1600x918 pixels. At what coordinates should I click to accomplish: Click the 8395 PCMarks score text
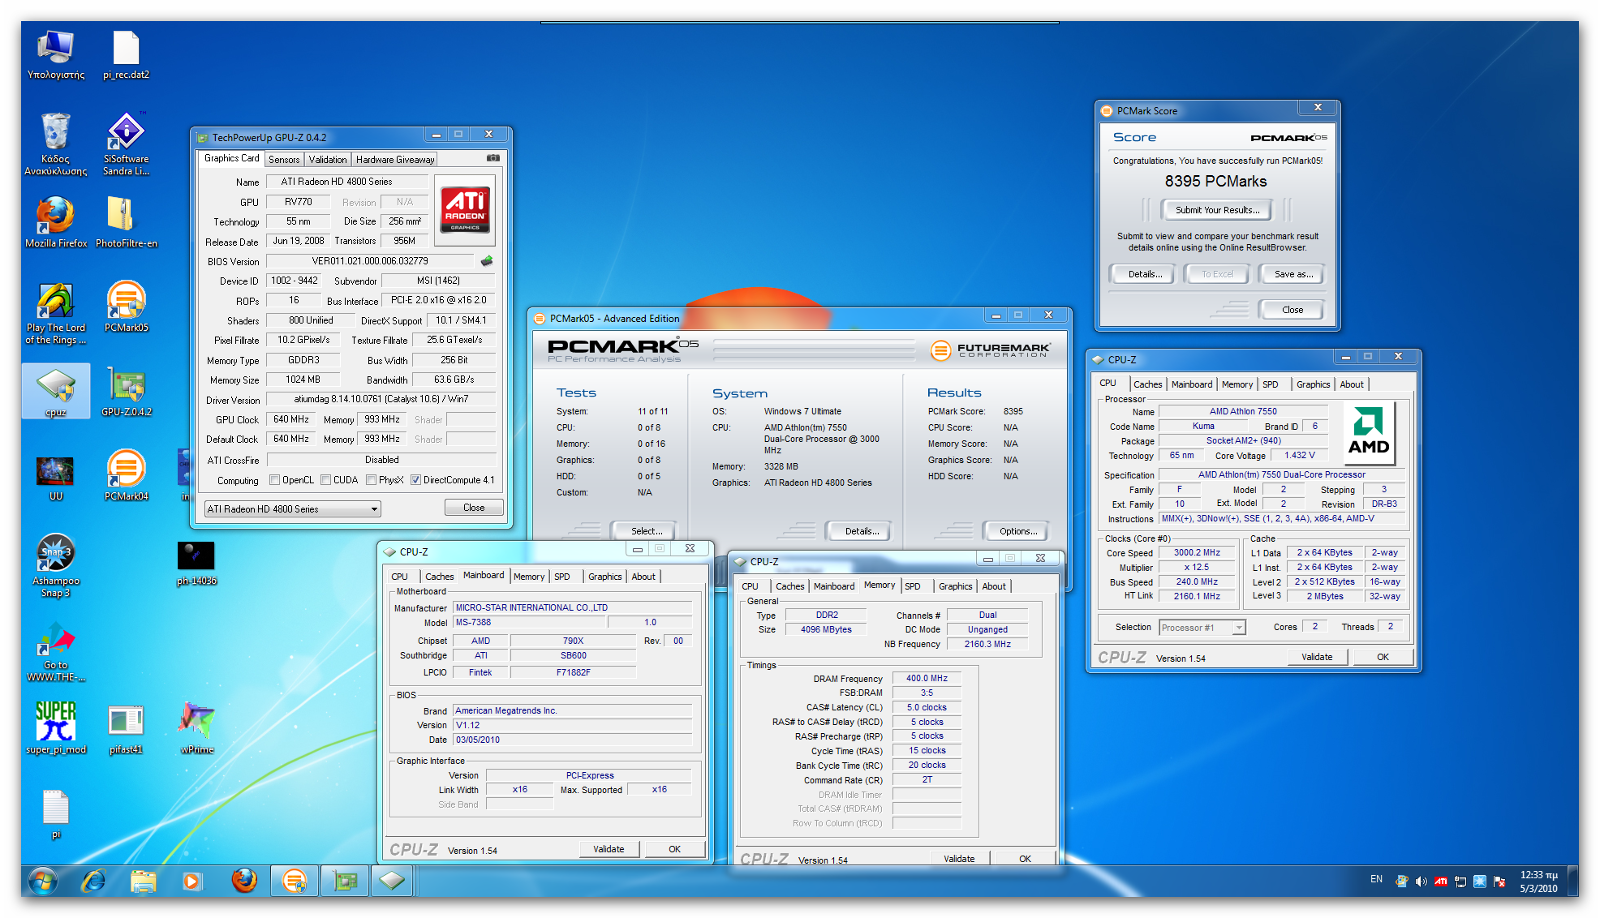1215,181
